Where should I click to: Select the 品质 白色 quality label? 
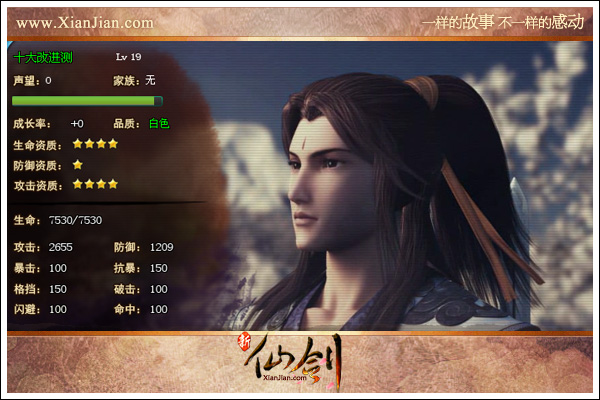(141, 124)
